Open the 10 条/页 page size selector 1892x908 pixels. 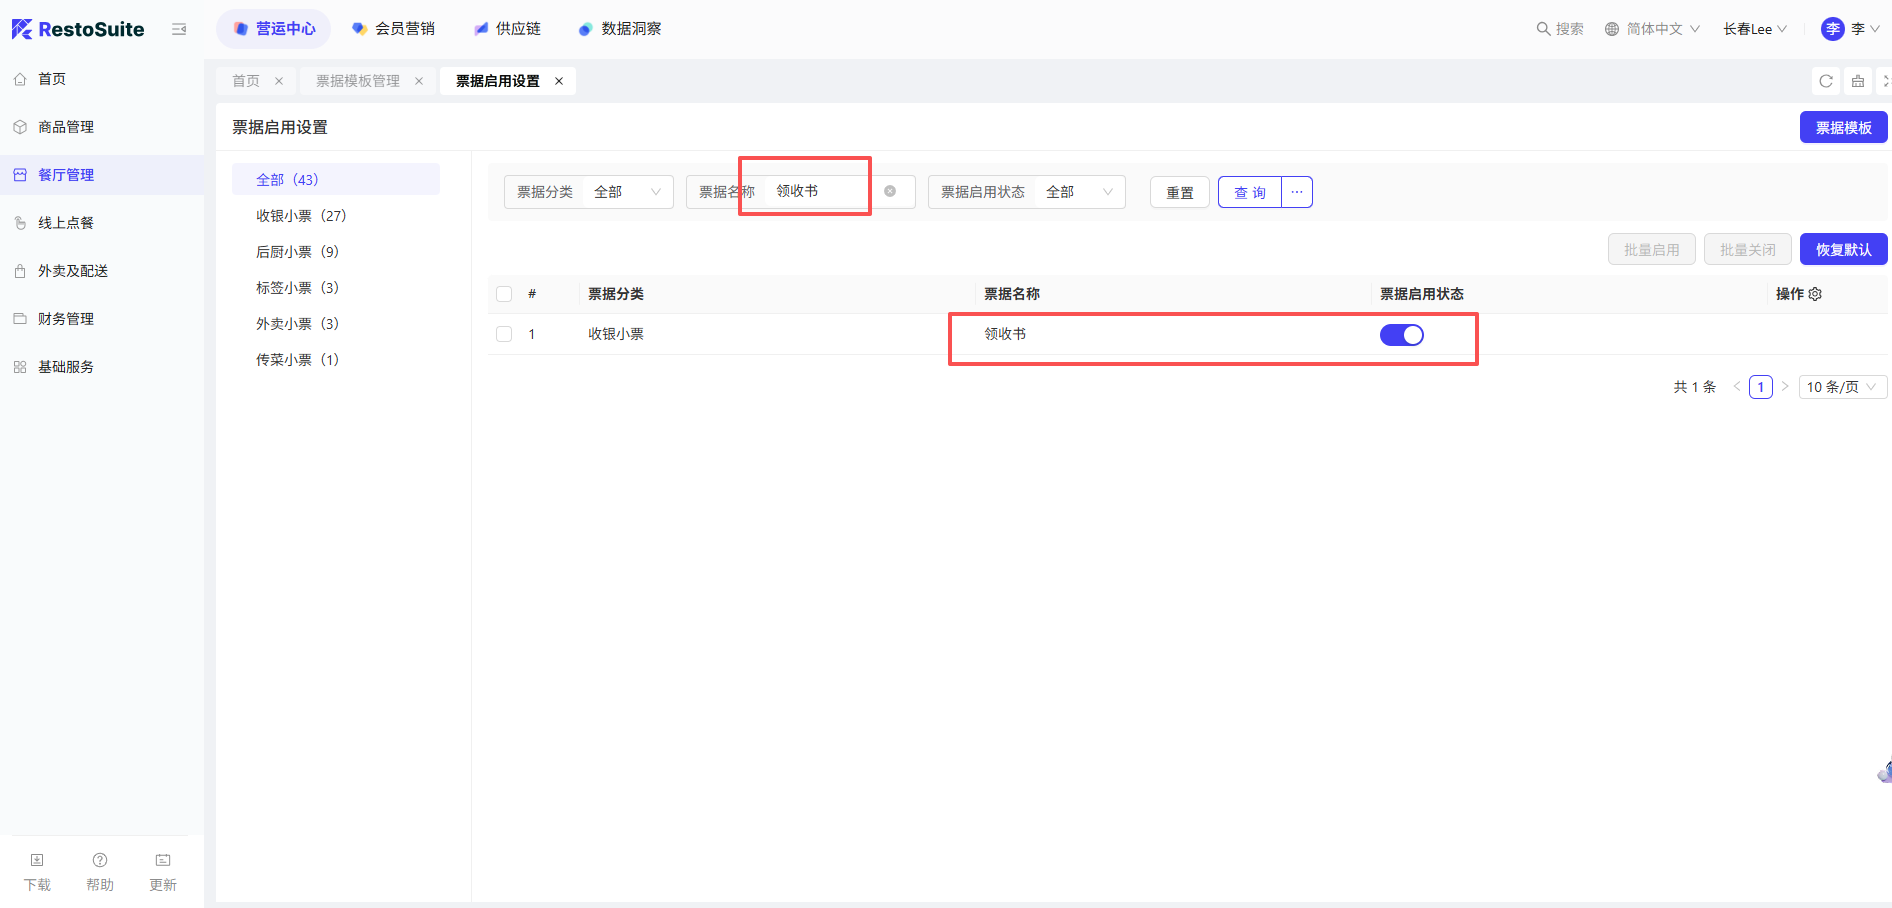click(1841, 387)
